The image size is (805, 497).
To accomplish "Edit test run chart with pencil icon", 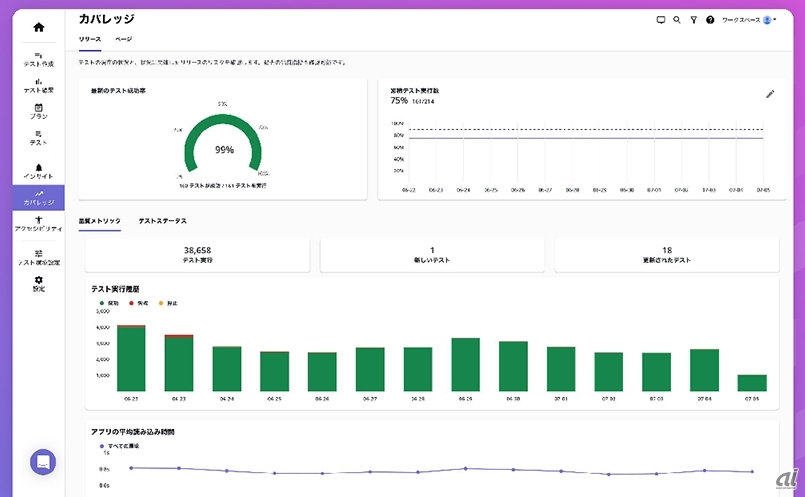I will 770,94.
